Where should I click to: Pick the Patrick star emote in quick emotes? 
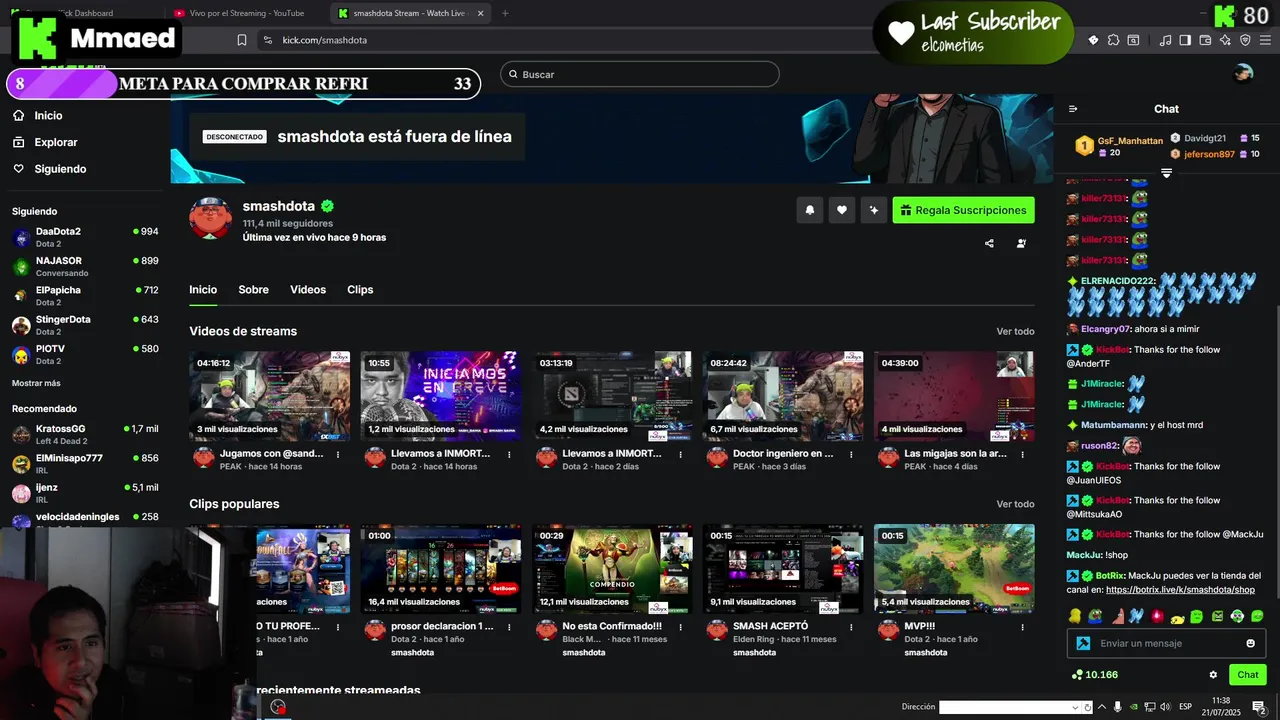(1118, 616)
